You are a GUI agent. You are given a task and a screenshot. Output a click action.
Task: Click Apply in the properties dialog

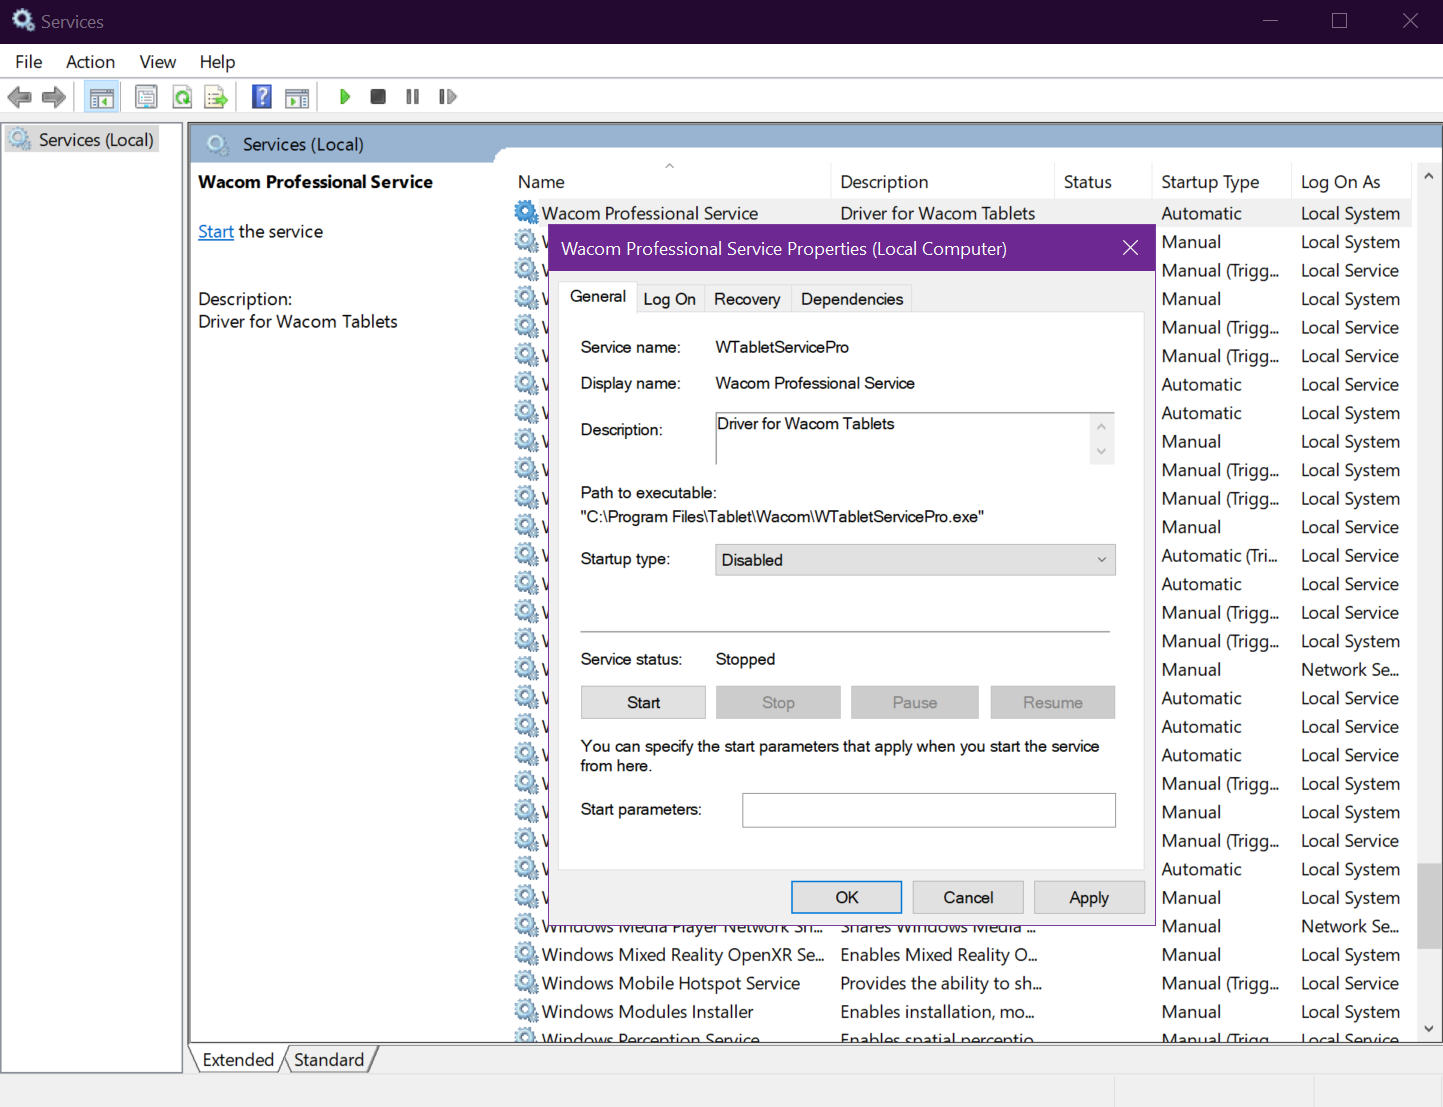coord(1089,898)
